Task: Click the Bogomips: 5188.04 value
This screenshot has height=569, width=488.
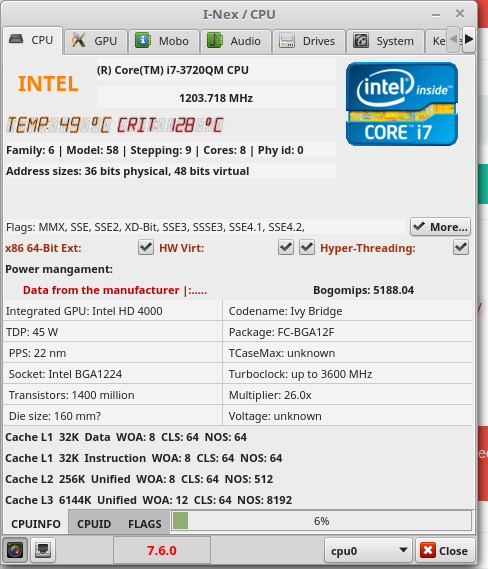Action: click(363, 290)
